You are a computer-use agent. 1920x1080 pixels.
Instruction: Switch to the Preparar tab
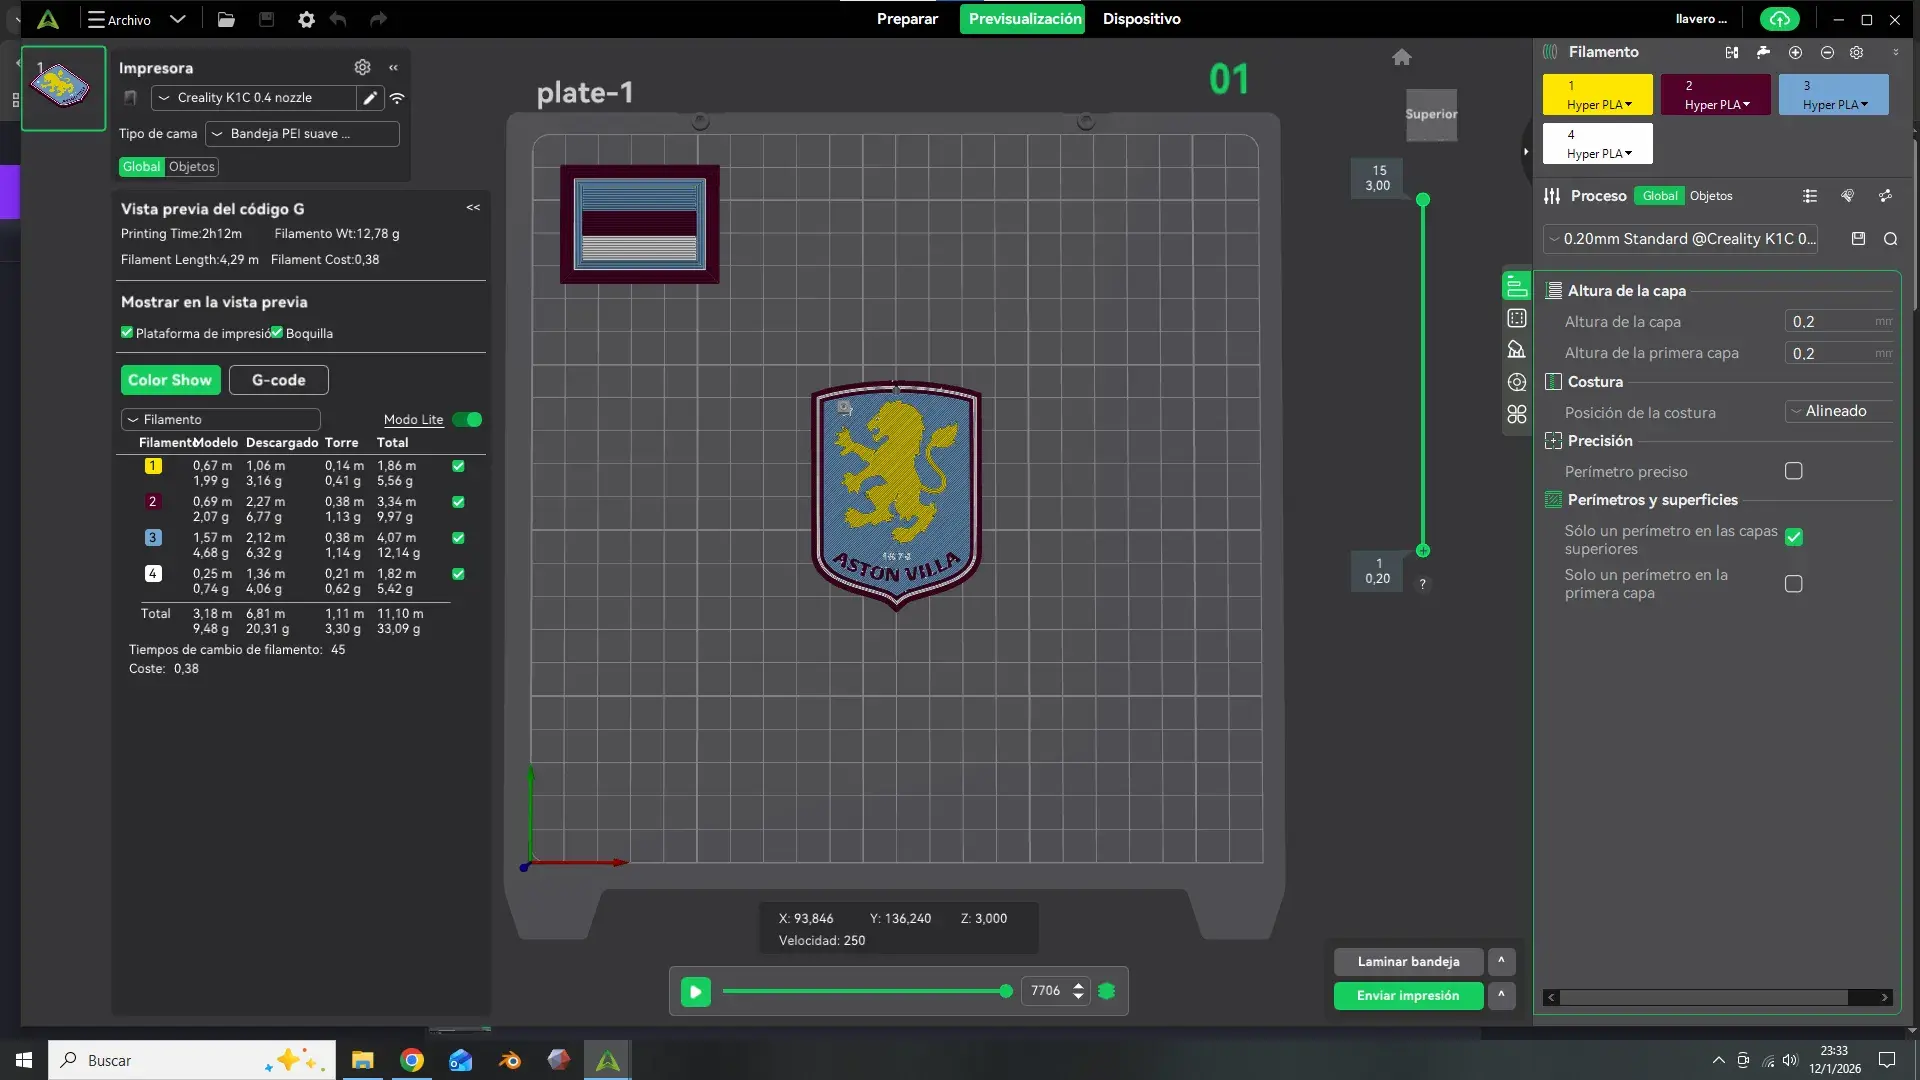pyautogui.click(x=907, y=19)
